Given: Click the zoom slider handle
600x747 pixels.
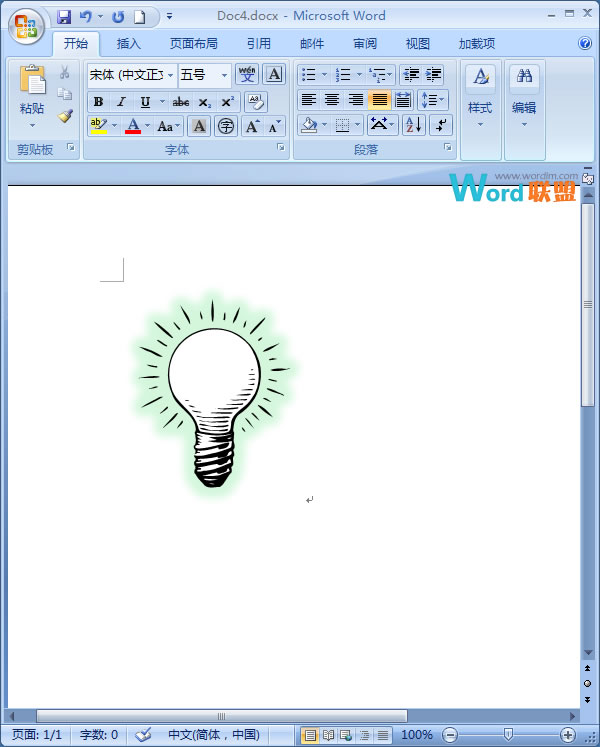Looking at the screenshot, I should tap(508, 735).
